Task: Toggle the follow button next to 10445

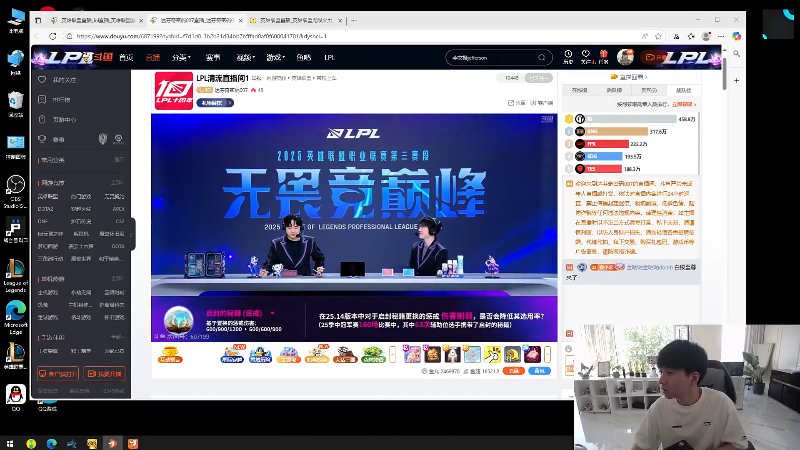Action: [538, 78]
